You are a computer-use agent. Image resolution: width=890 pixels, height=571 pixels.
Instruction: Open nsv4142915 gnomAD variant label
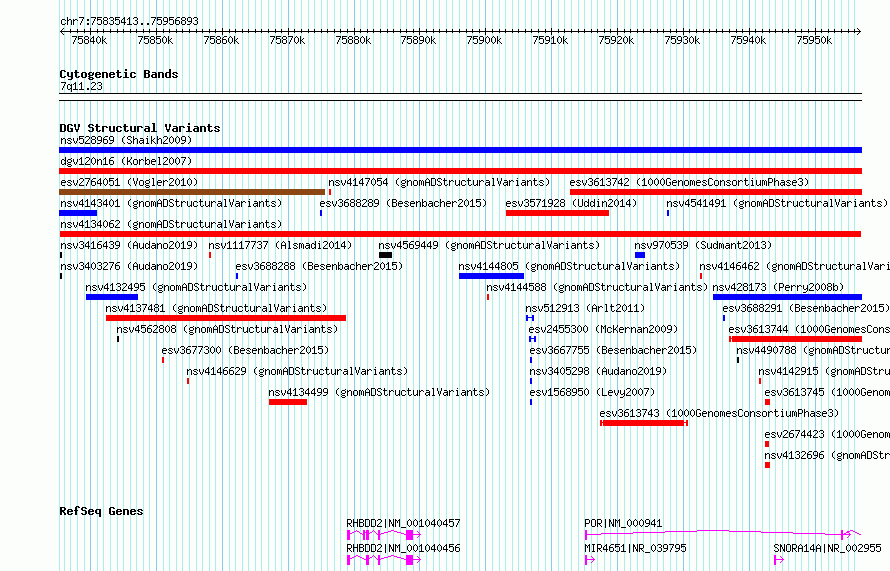click(x=824, y=371)
